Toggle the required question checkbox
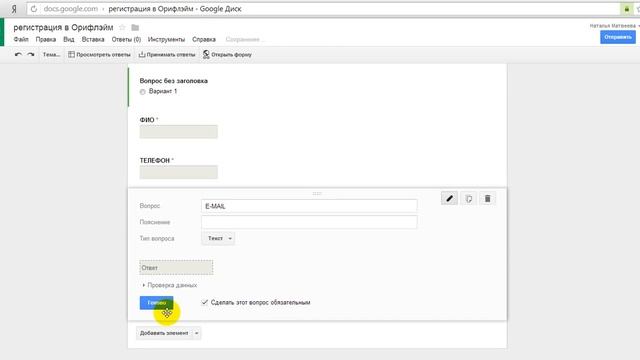The width and height of the screenshot is (640, 360). click(x=204, y=302)
